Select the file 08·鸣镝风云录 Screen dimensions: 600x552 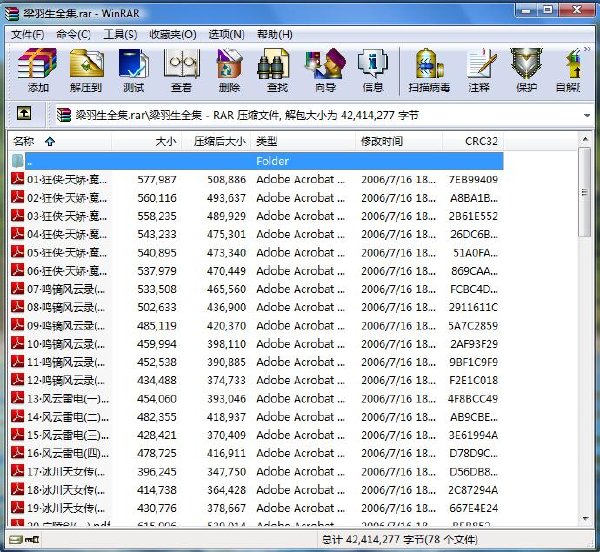coord(66,307)
